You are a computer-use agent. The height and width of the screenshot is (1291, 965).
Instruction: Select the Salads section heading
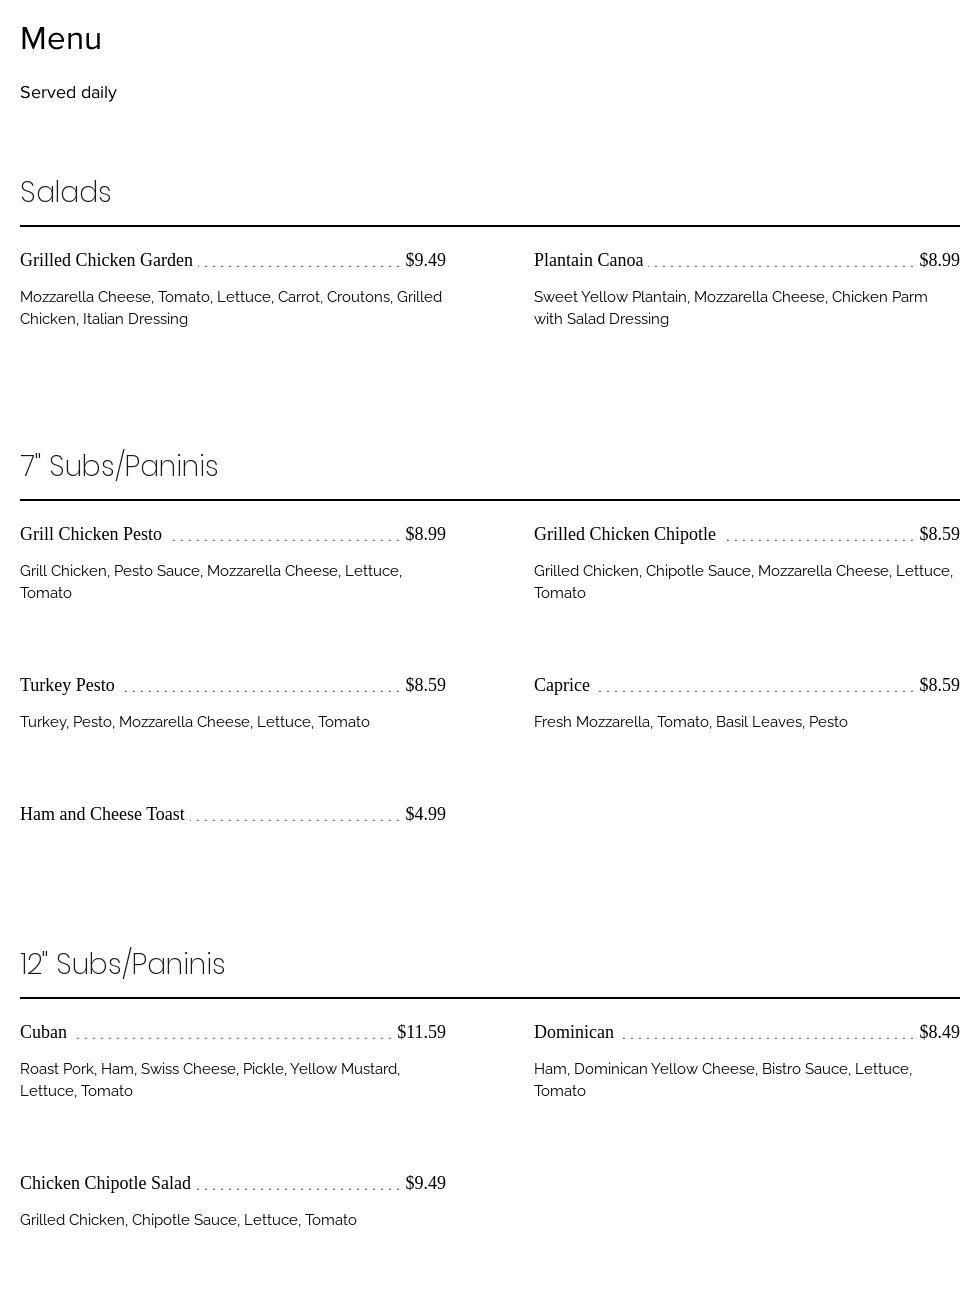pos(65,192)
